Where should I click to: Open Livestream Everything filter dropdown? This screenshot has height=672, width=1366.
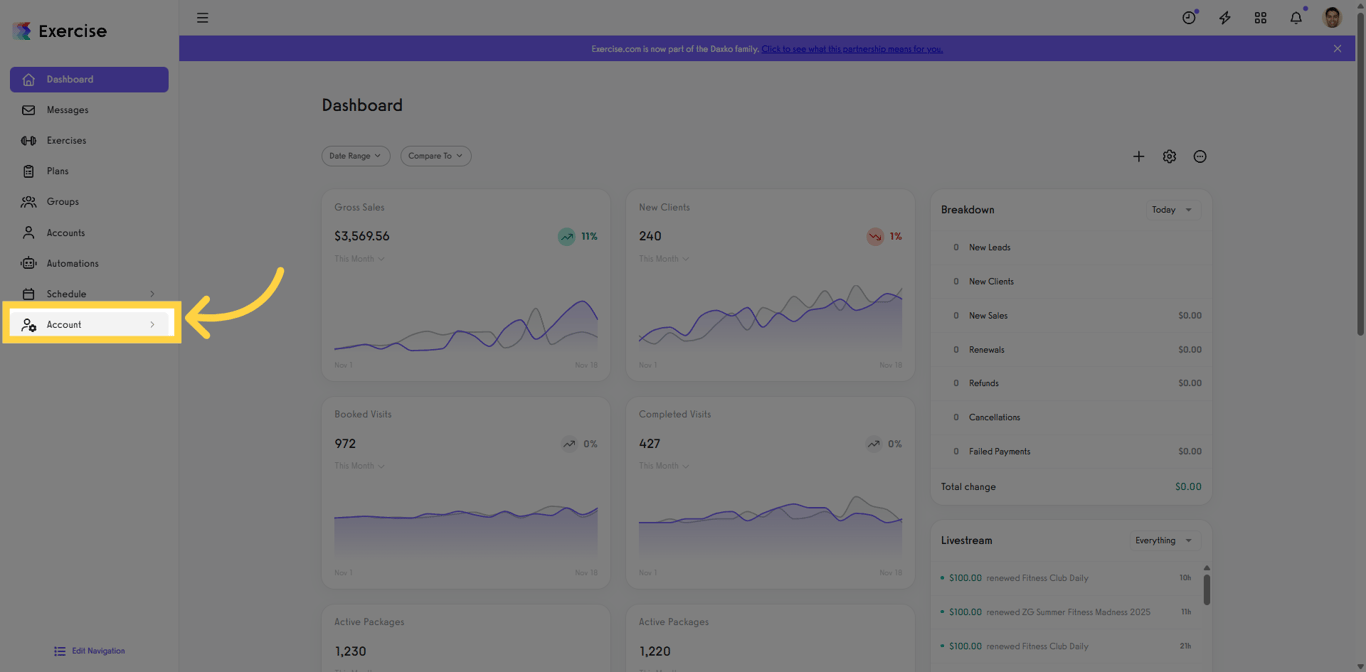[1163, 541]
